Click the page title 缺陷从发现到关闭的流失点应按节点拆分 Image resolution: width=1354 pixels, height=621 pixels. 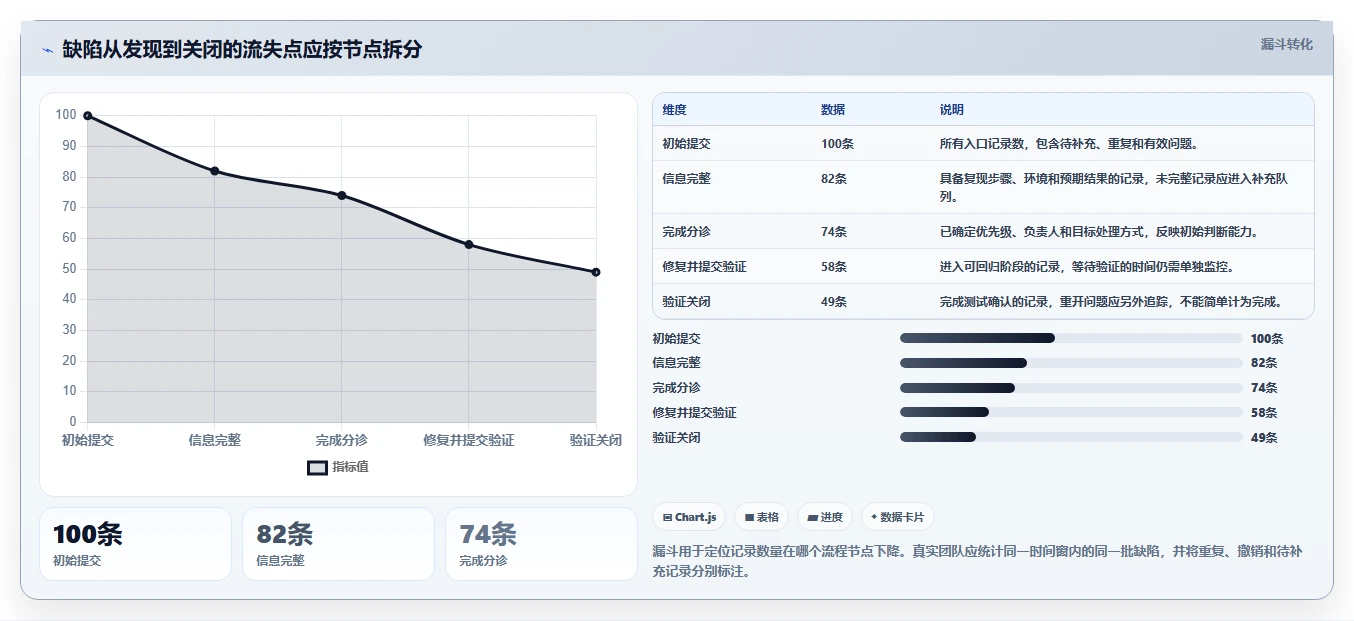(242, 49)
